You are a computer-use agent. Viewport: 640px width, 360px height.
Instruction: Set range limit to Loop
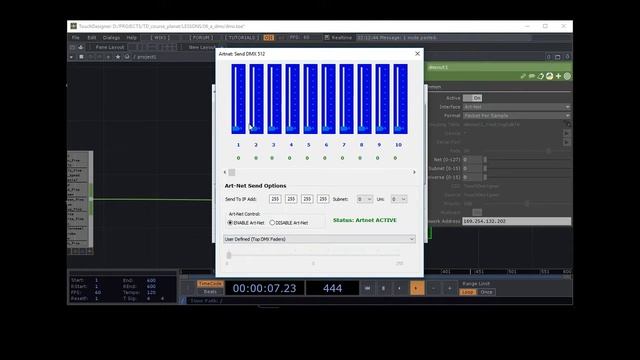point(468,292)
